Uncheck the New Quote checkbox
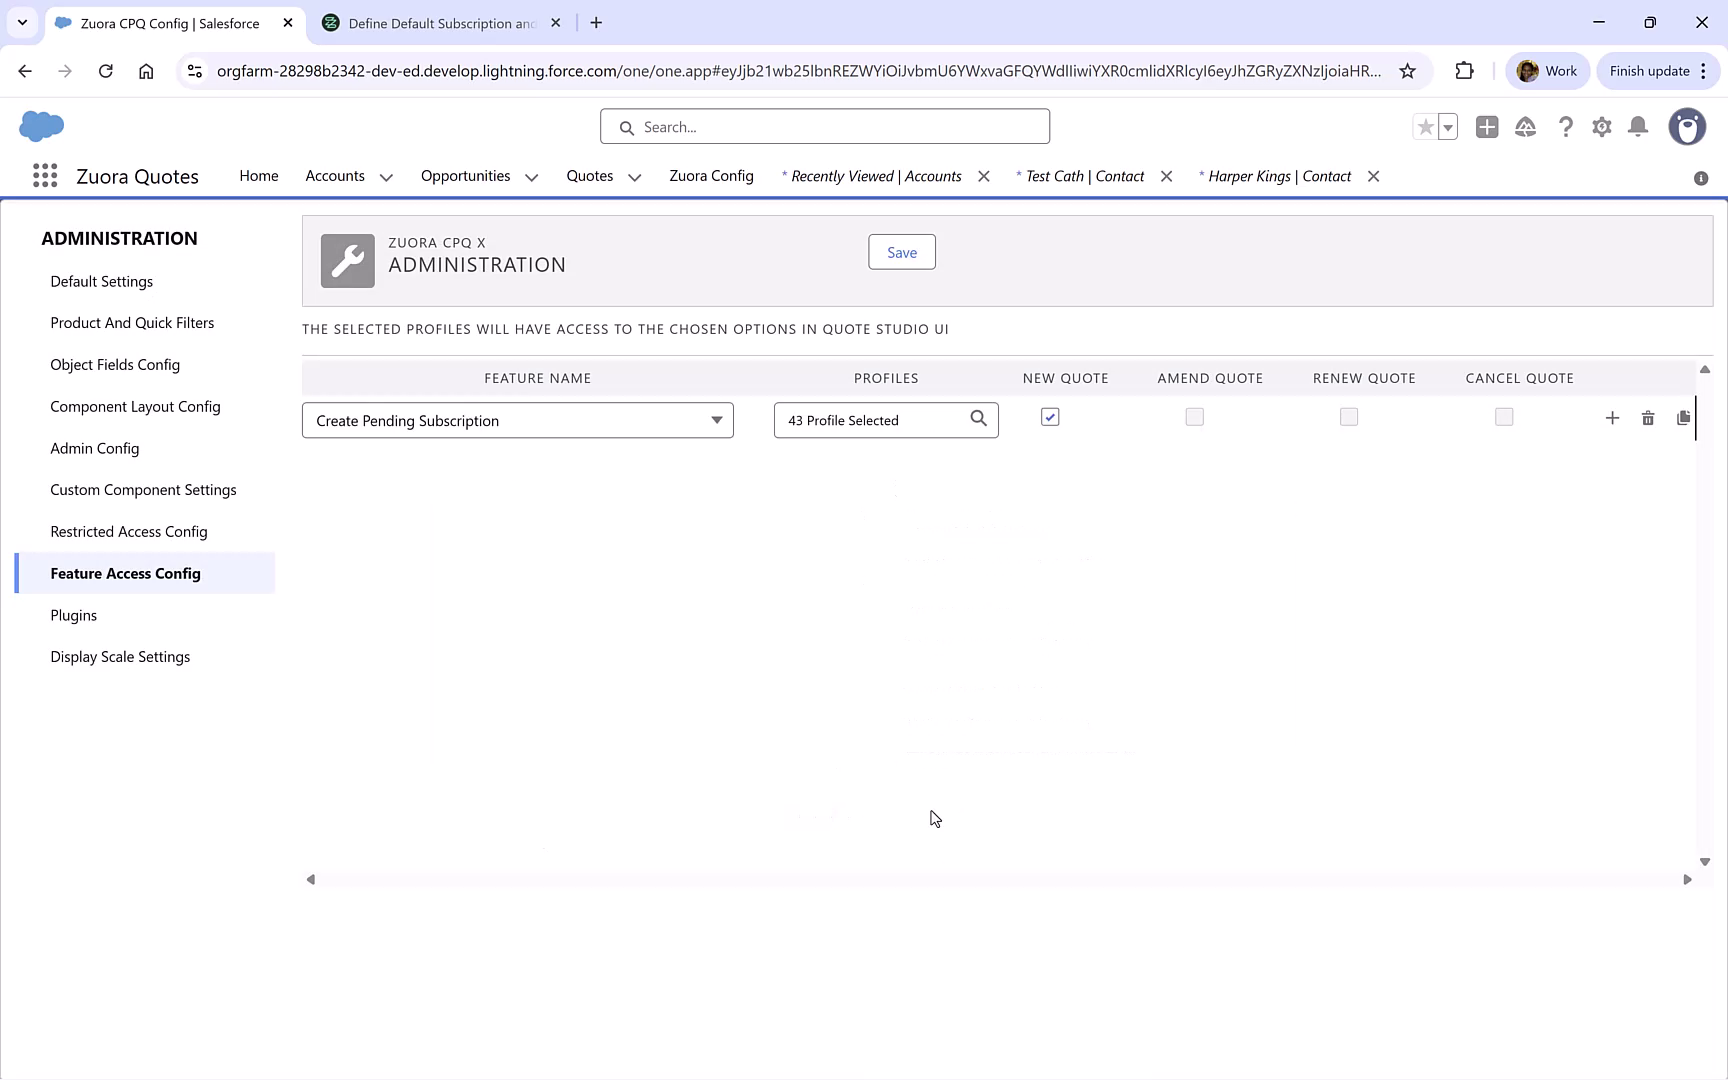The width and height of the screenshot is (1728, 1080). pyautogui.click(x=1050, y=416)
